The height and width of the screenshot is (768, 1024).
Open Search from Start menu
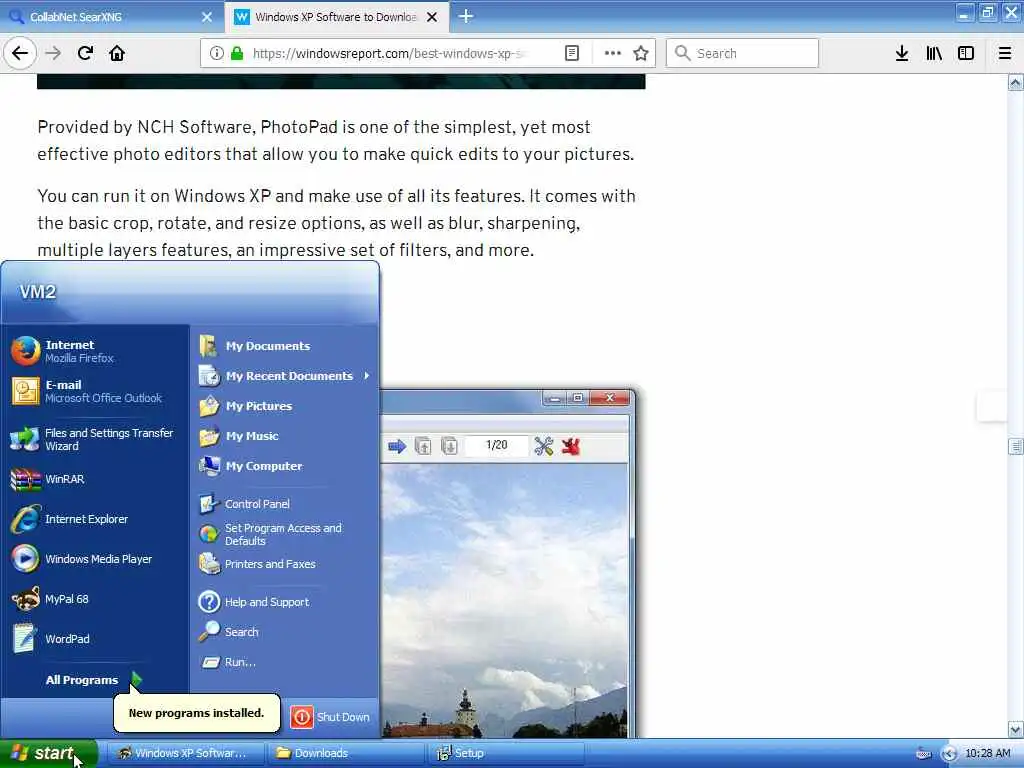coord(284,632)
